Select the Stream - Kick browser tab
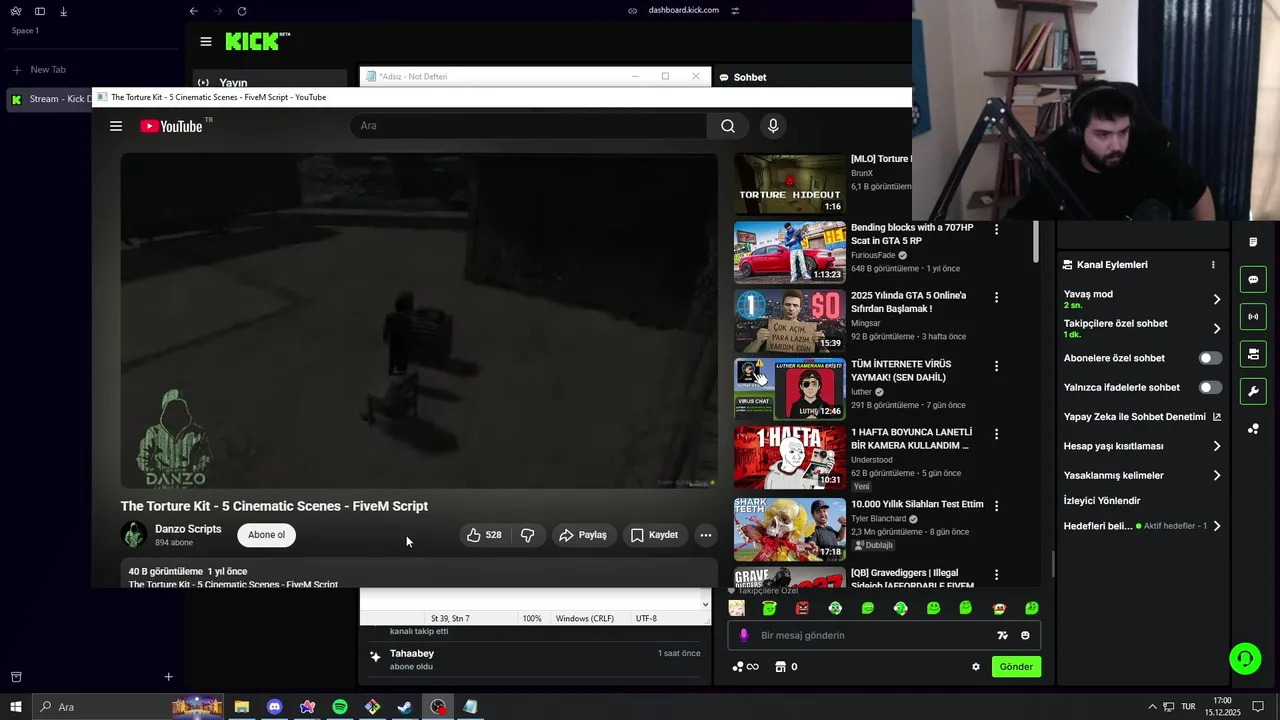Viewport: 1280px width, 720px height. pos(50,99)
